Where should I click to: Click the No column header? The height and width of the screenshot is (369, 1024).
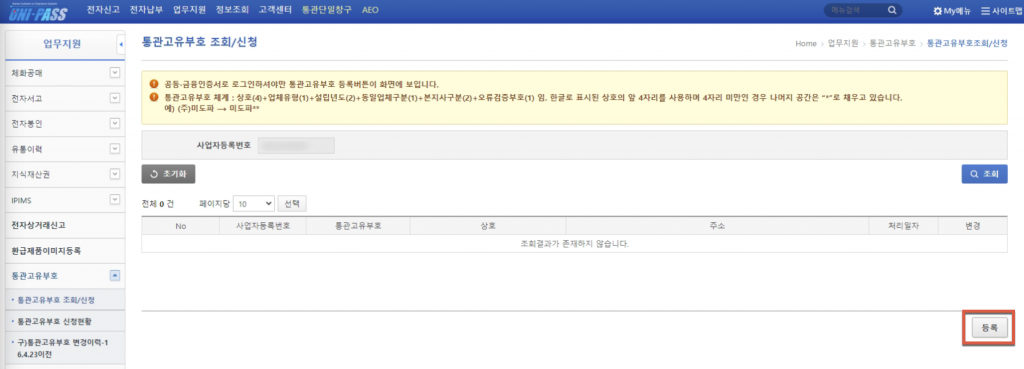[x=181, y=226]
